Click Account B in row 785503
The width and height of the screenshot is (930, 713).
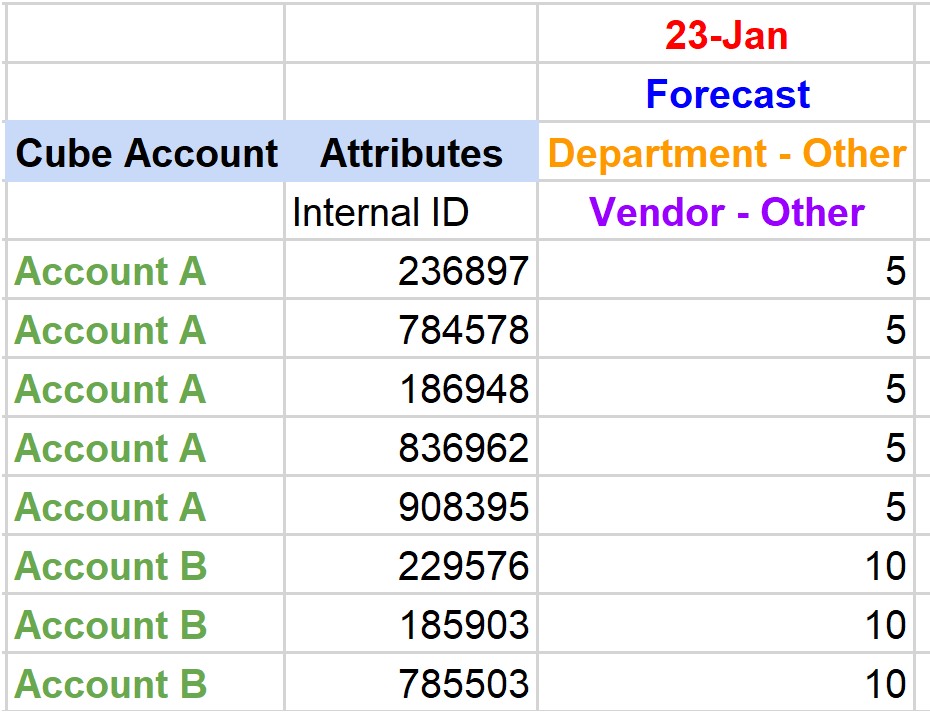point(145,683)
